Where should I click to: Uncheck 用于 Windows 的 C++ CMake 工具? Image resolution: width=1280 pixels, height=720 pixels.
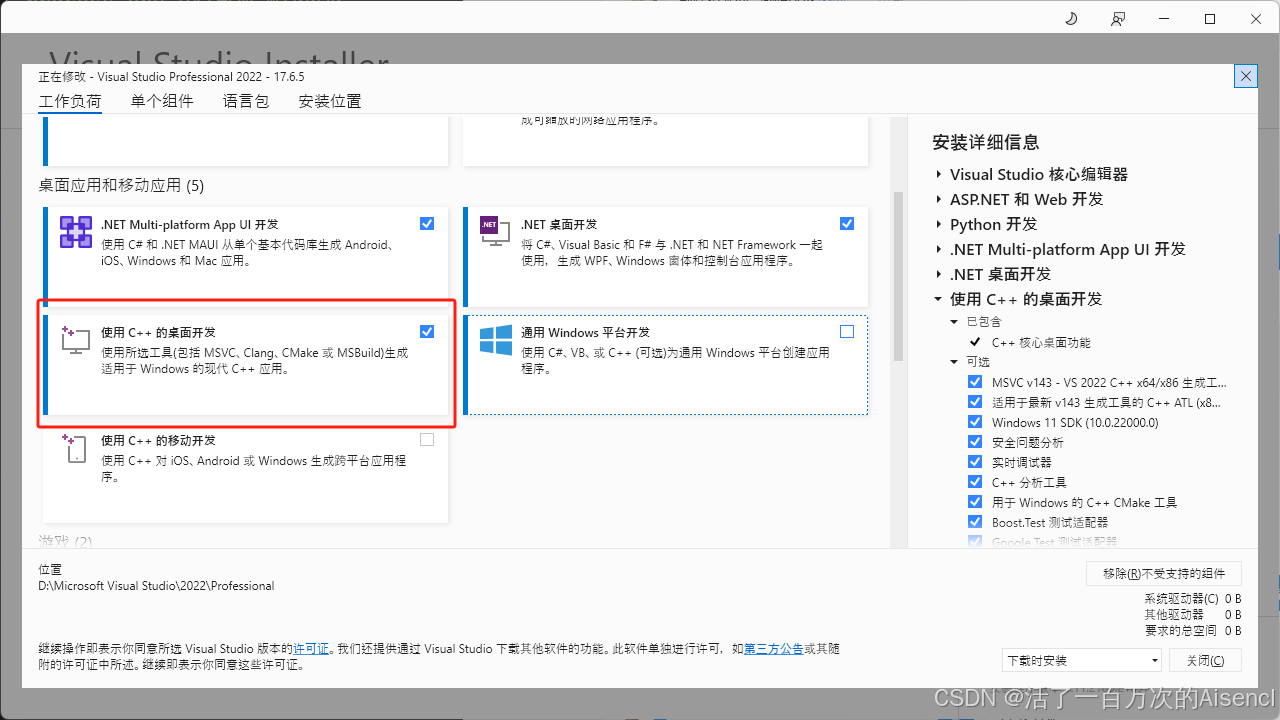tap(975, 502)
